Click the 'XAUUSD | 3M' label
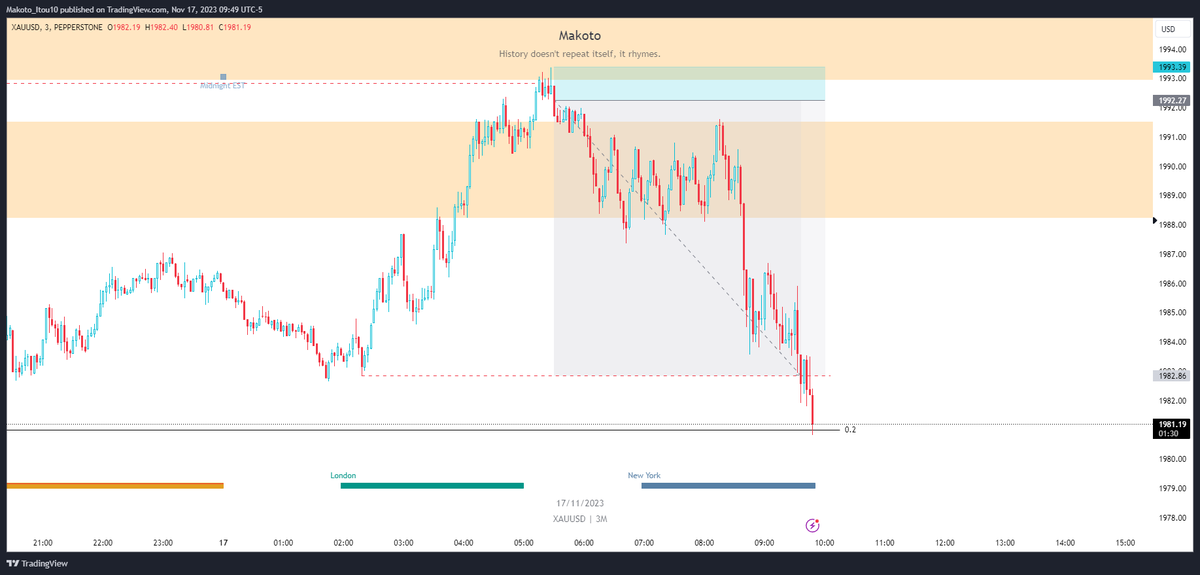1200x575 pixels. pyautogui.click(x=581, y=519)
